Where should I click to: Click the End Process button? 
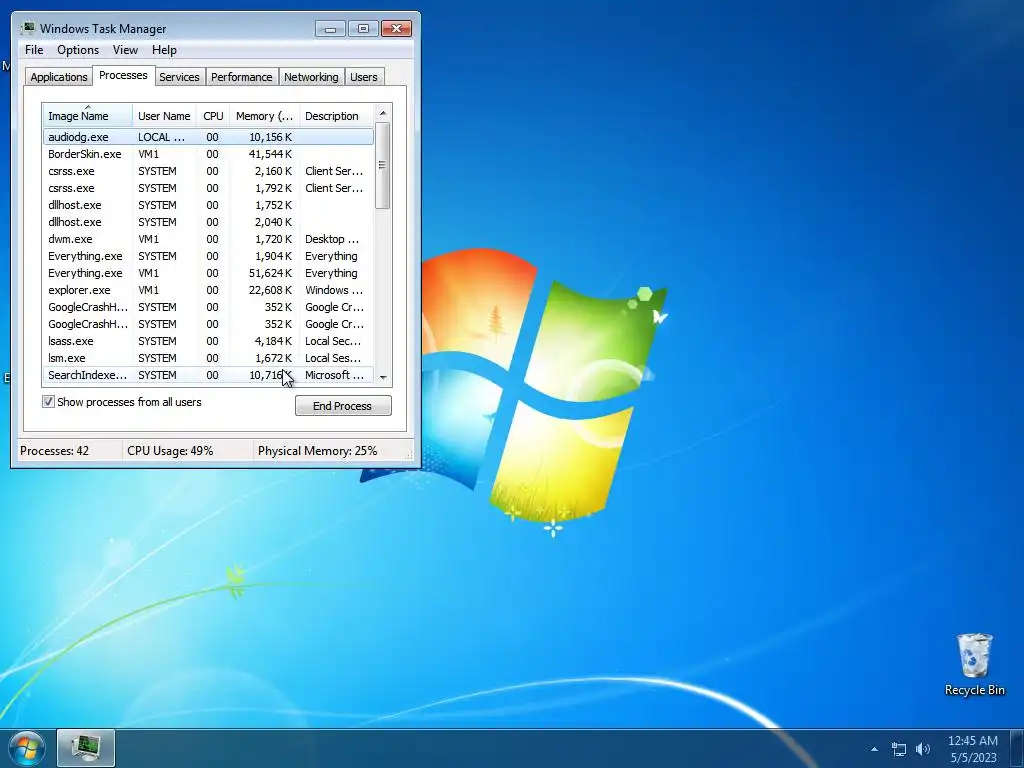[x=343, y=406]
